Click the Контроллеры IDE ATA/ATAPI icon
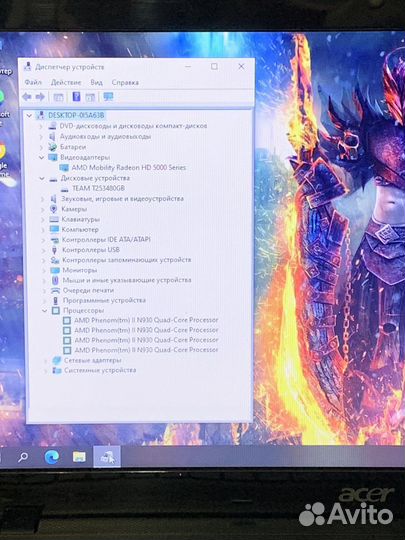The height and width of the screenshot is (540, 405). click(54, 240)
